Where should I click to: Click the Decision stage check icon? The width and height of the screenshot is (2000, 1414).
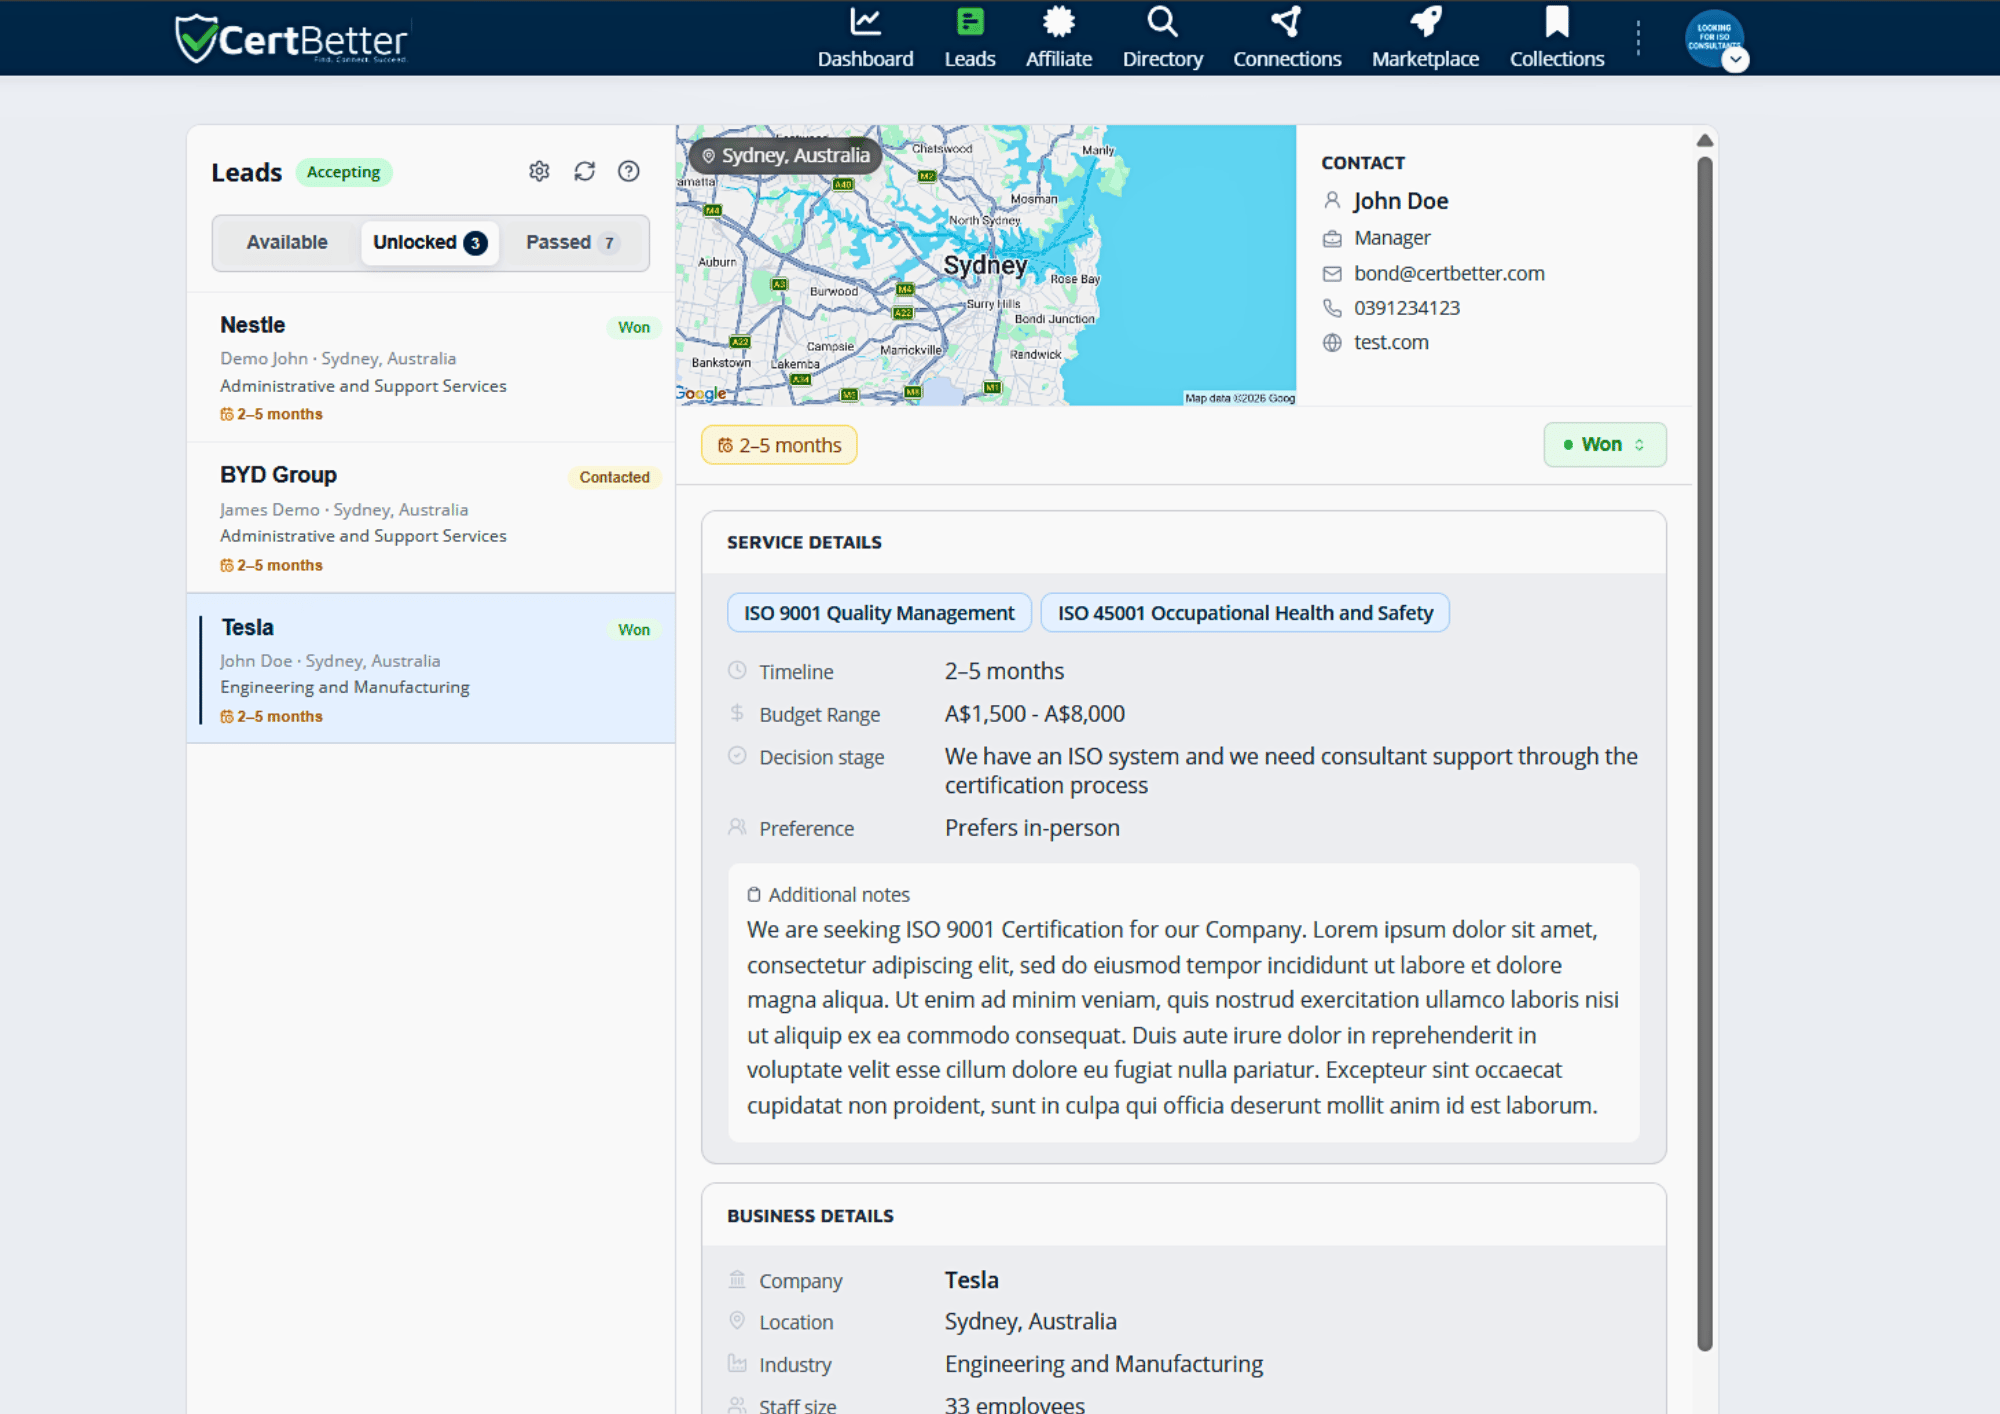737,755
